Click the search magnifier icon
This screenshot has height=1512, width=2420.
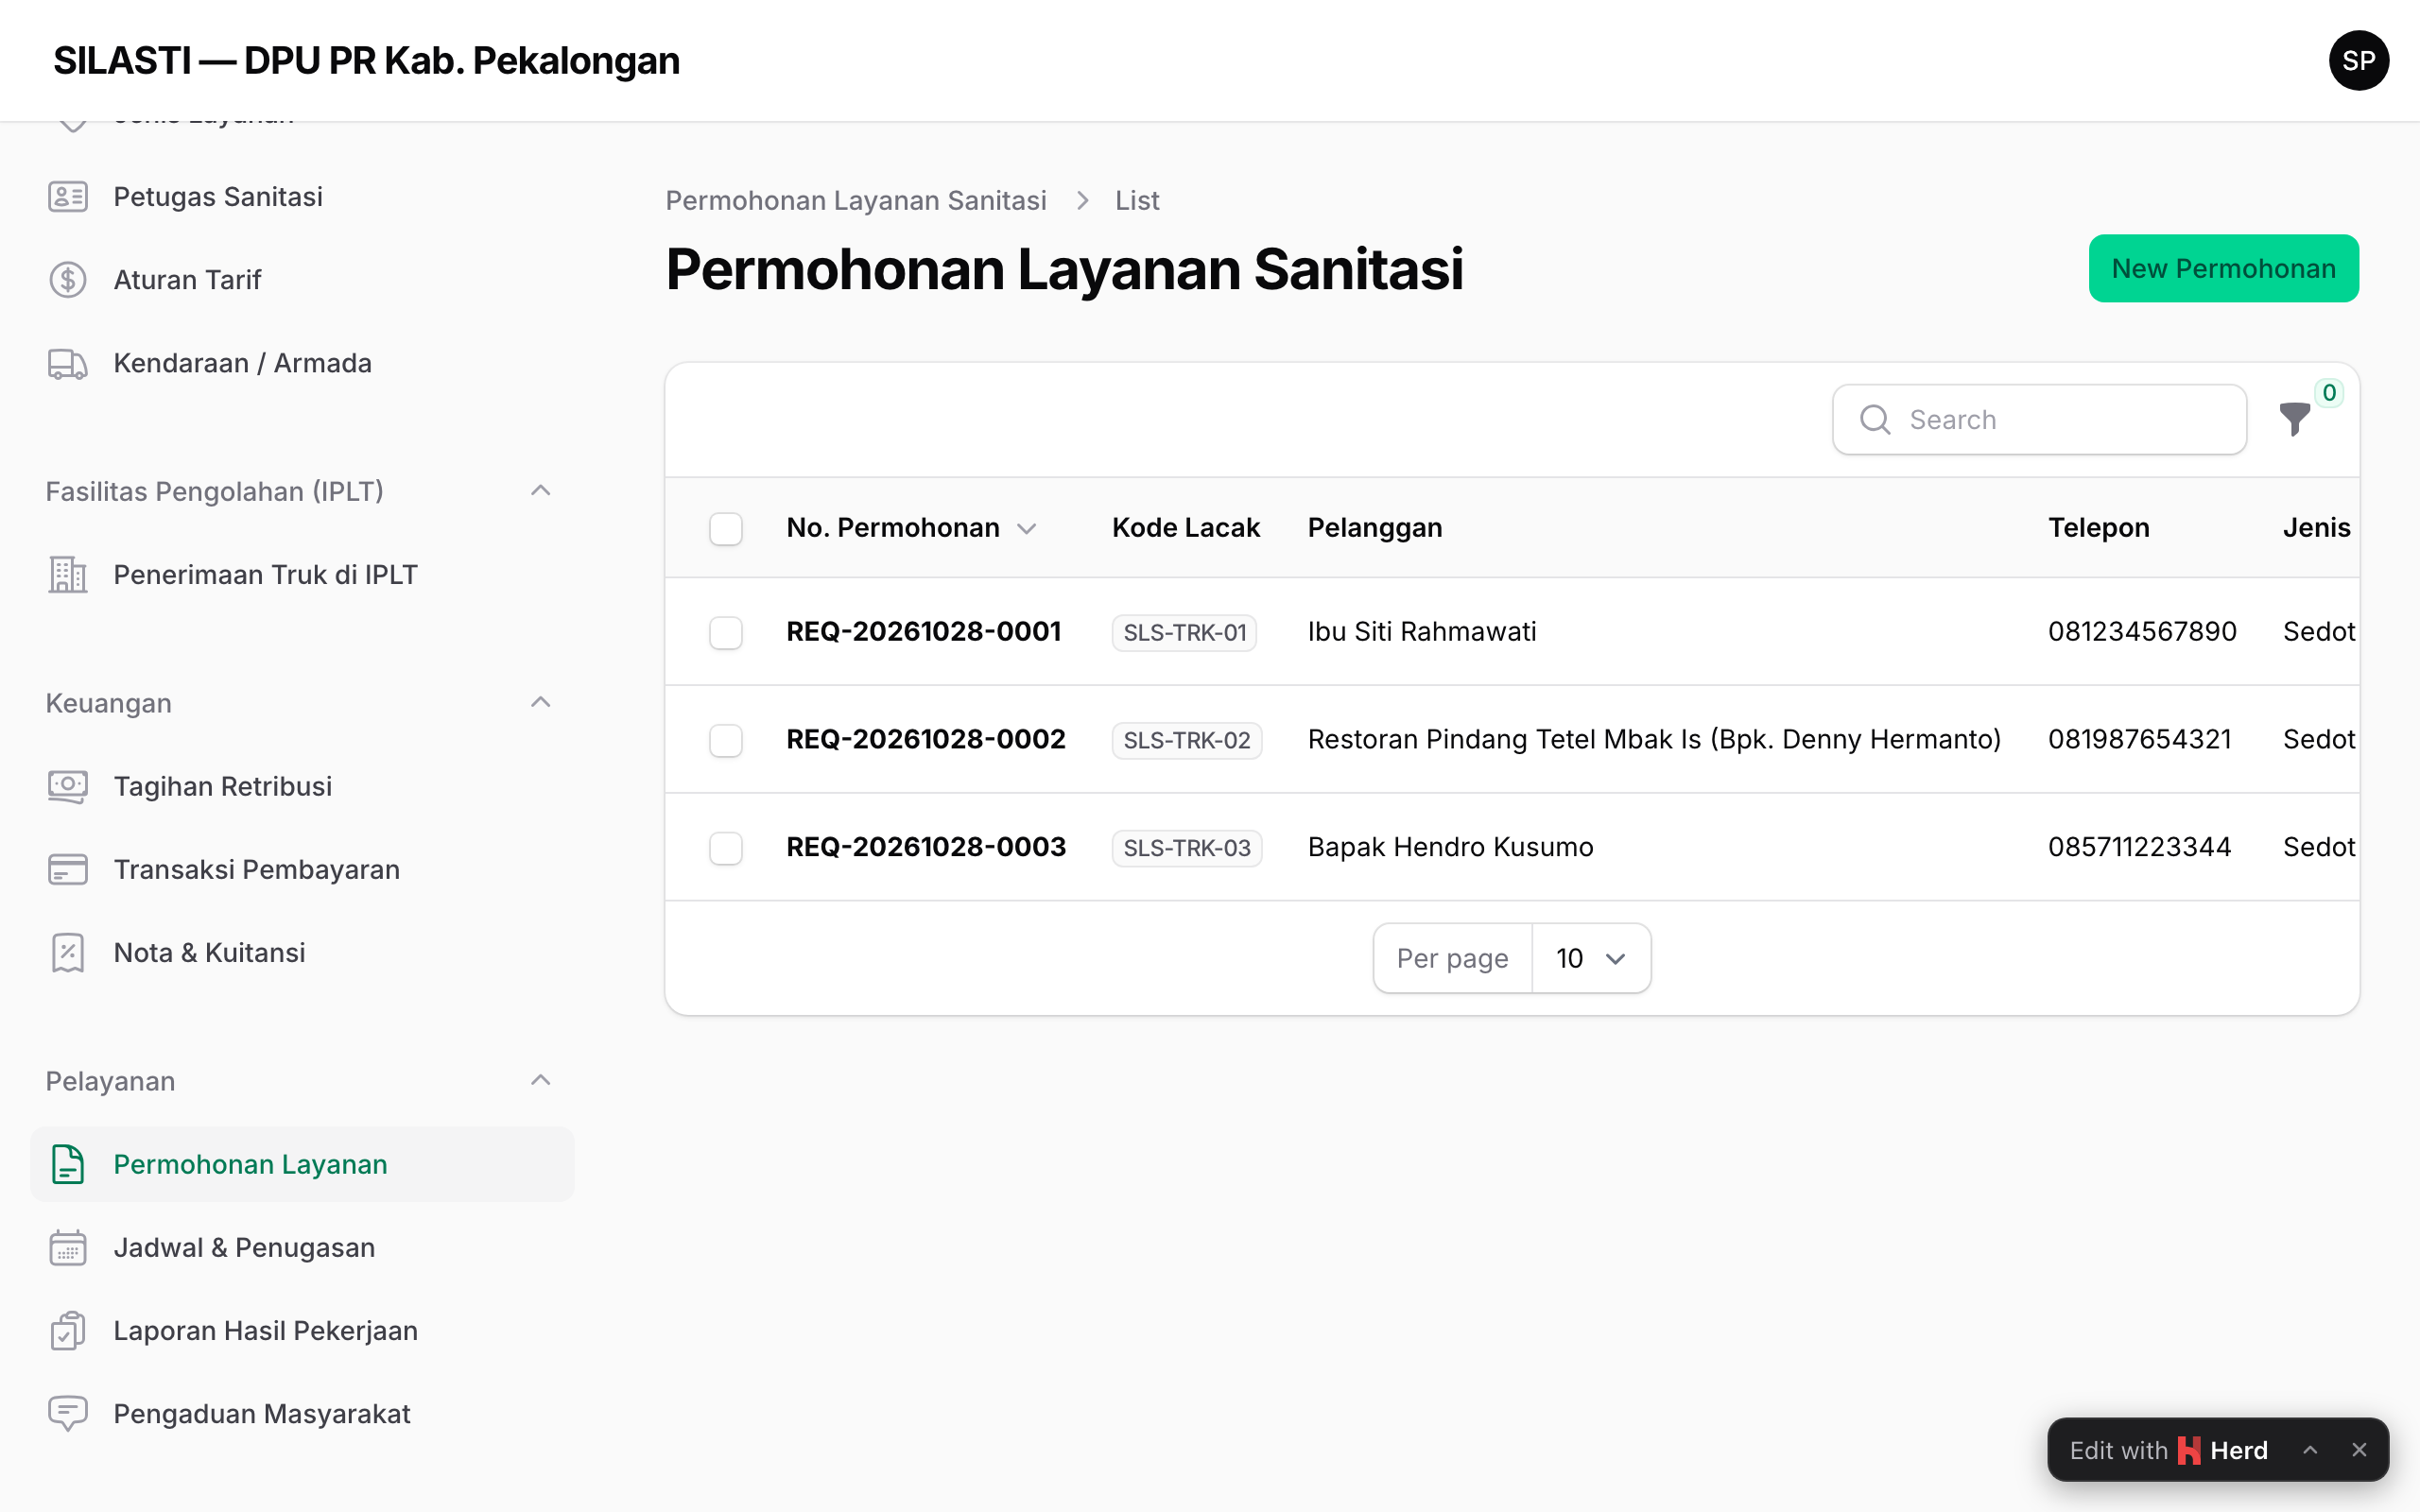click(1875, 419)
